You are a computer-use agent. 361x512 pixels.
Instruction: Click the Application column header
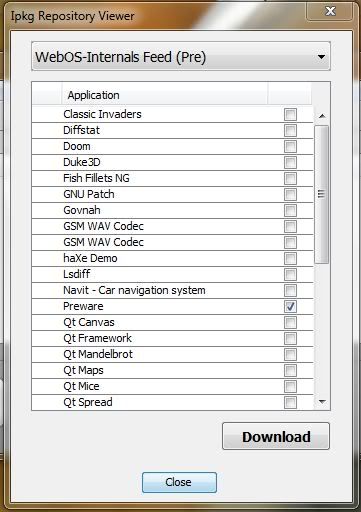[x=165, y=95]
